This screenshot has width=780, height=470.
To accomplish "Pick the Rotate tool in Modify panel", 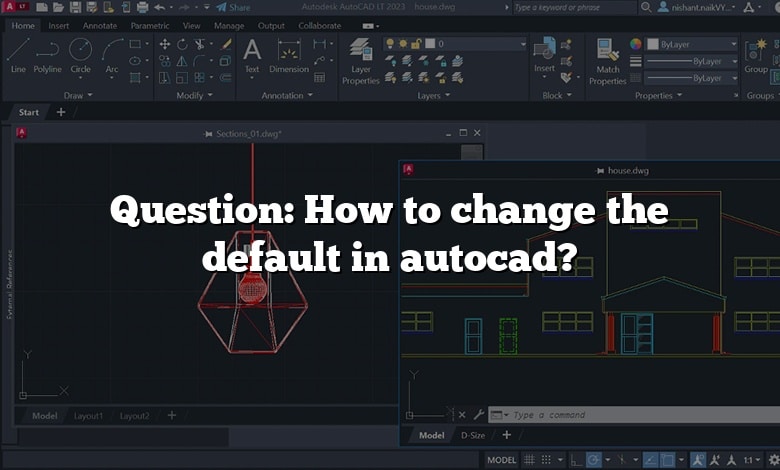I will (182, 44).
